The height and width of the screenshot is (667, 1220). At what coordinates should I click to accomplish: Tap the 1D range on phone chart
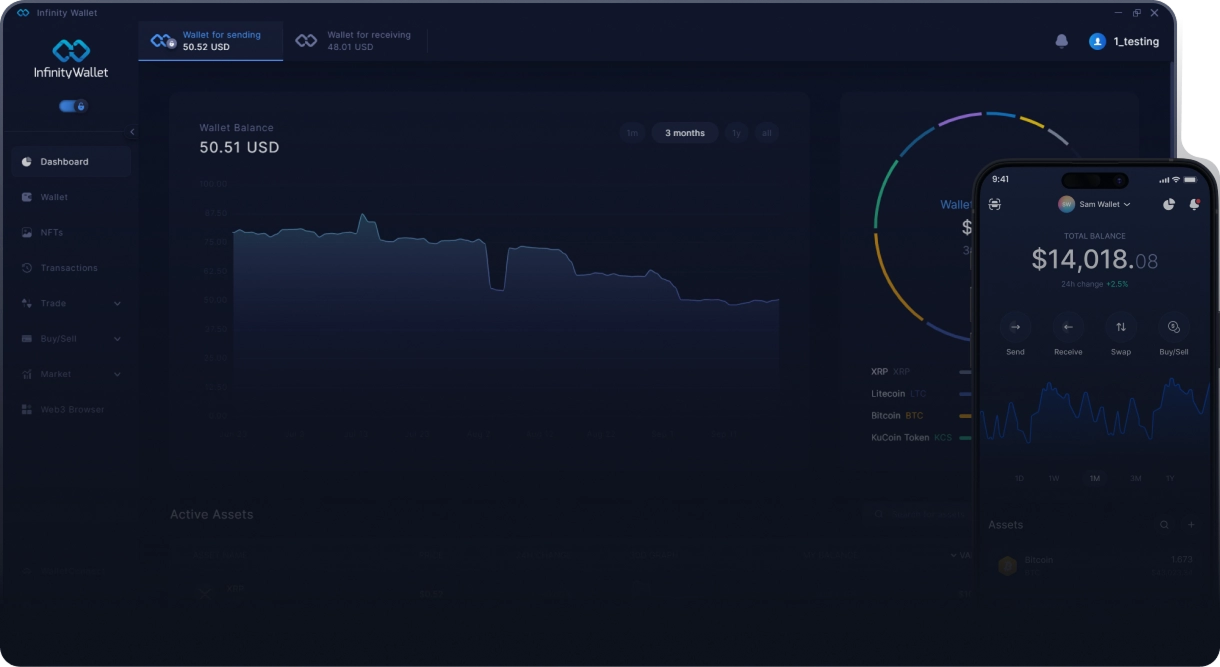1019,479
